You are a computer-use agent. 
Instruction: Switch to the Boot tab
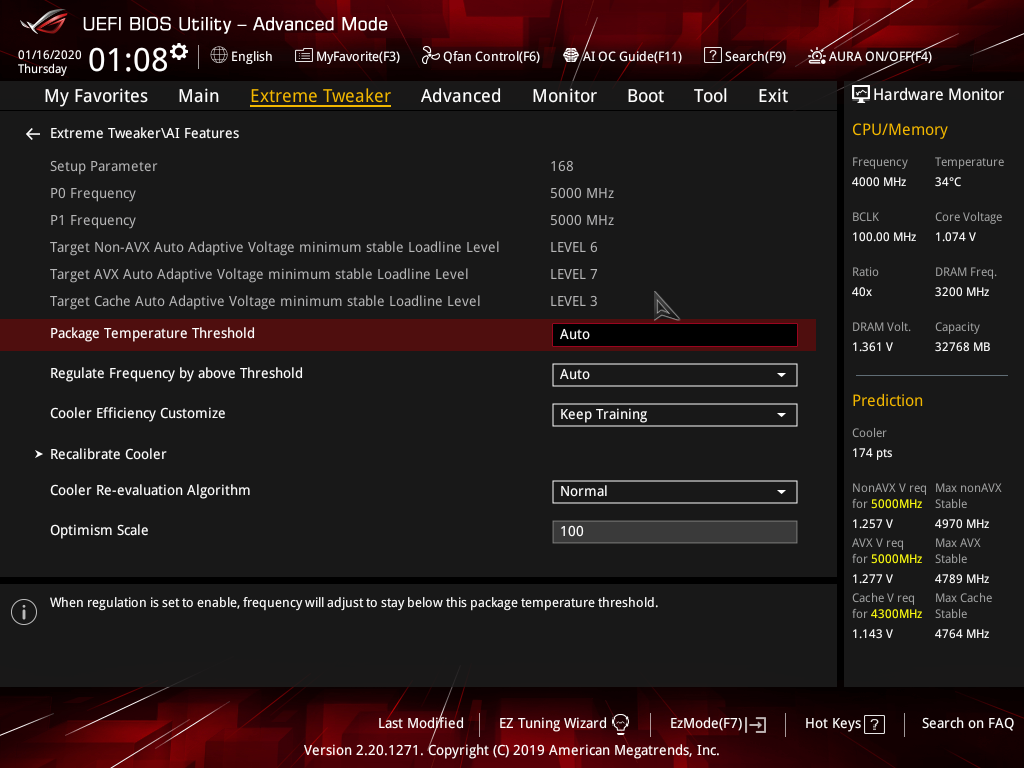point(645,96)
